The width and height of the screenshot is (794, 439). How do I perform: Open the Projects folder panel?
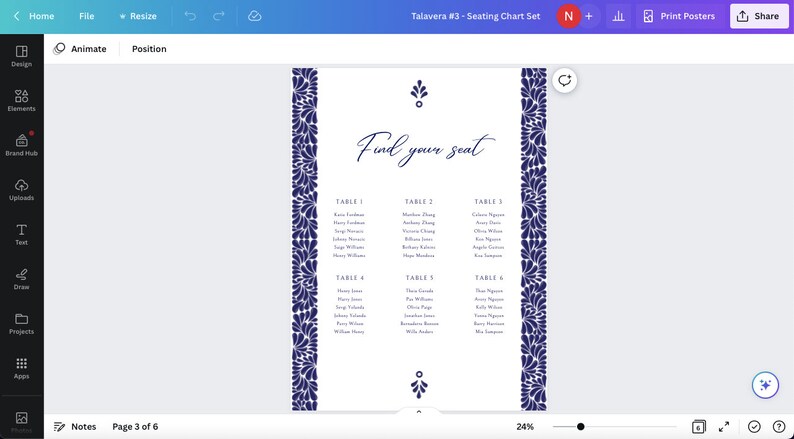coord(21,324)
